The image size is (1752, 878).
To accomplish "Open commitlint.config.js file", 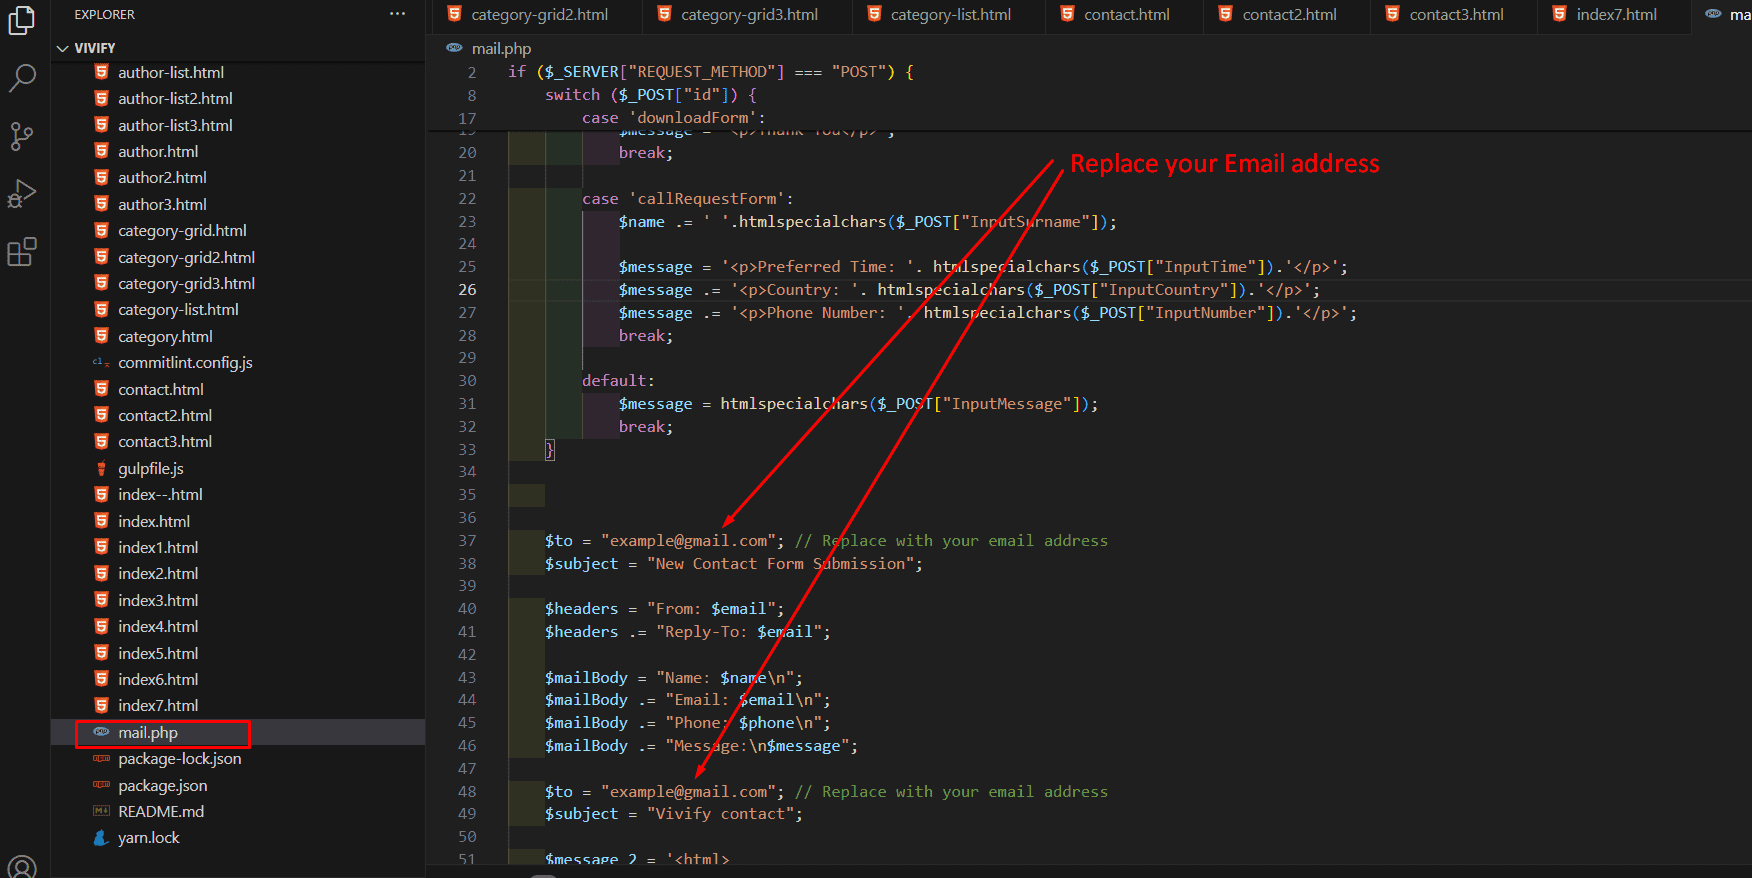I will 185,362.
